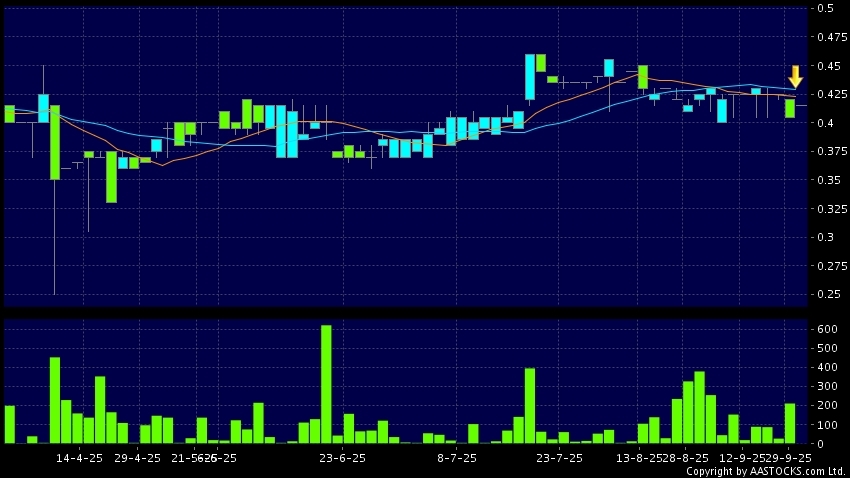Click the AASTOCKS.com copyright text
This screenshot has height=478, width=850.
(x=760, y=471)
